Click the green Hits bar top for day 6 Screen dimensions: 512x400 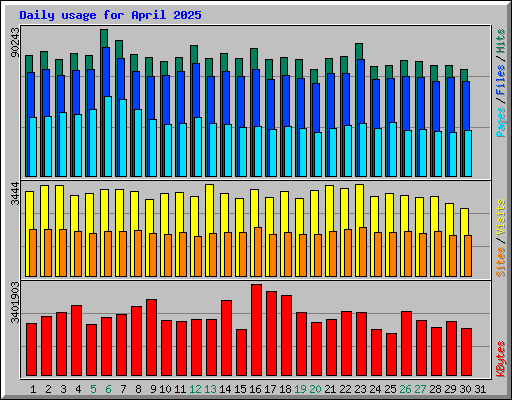pyautogui.click(x=104, y=38)
